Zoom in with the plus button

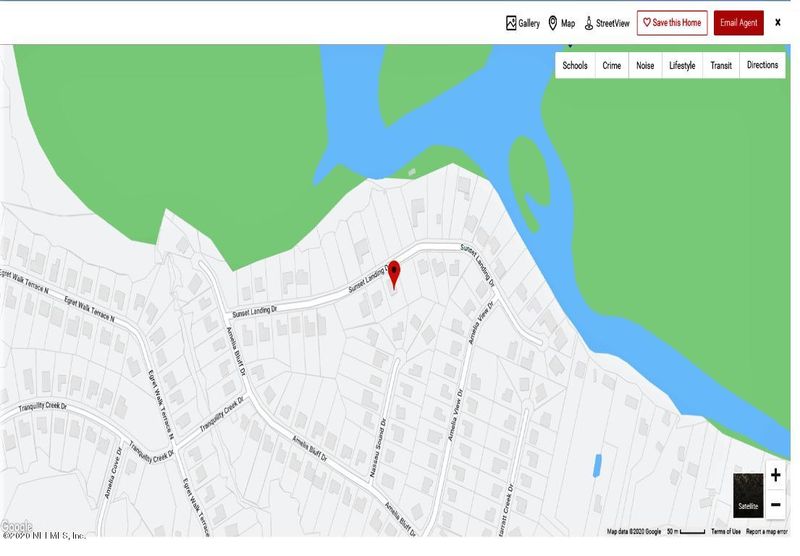tap(776, 475)
